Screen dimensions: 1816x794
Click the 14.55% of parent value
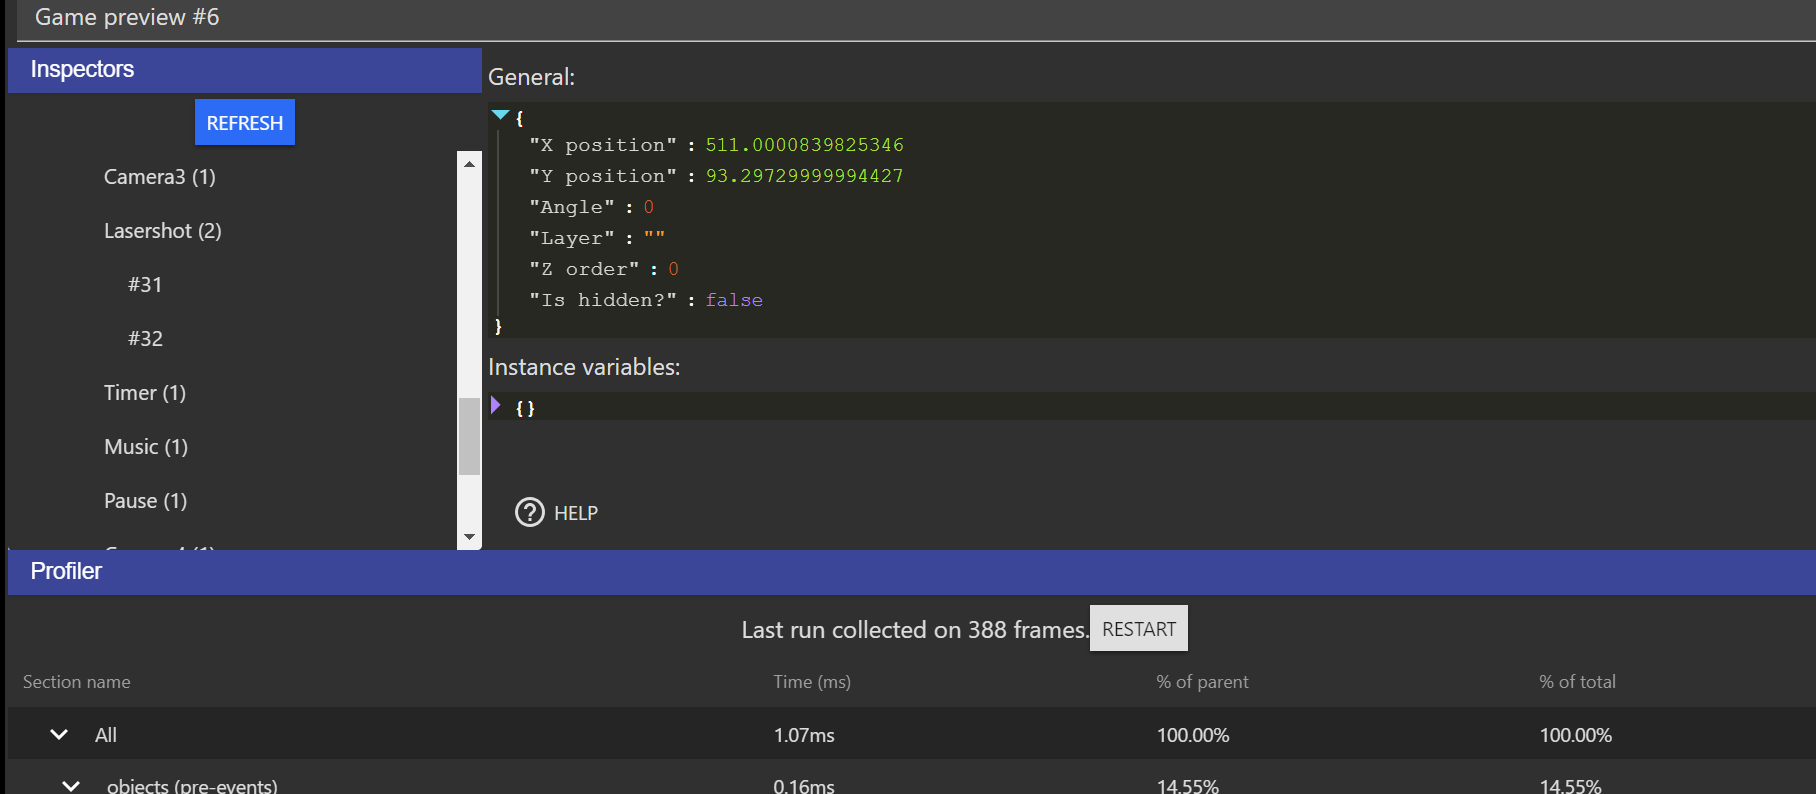[x=1187, y=786]
